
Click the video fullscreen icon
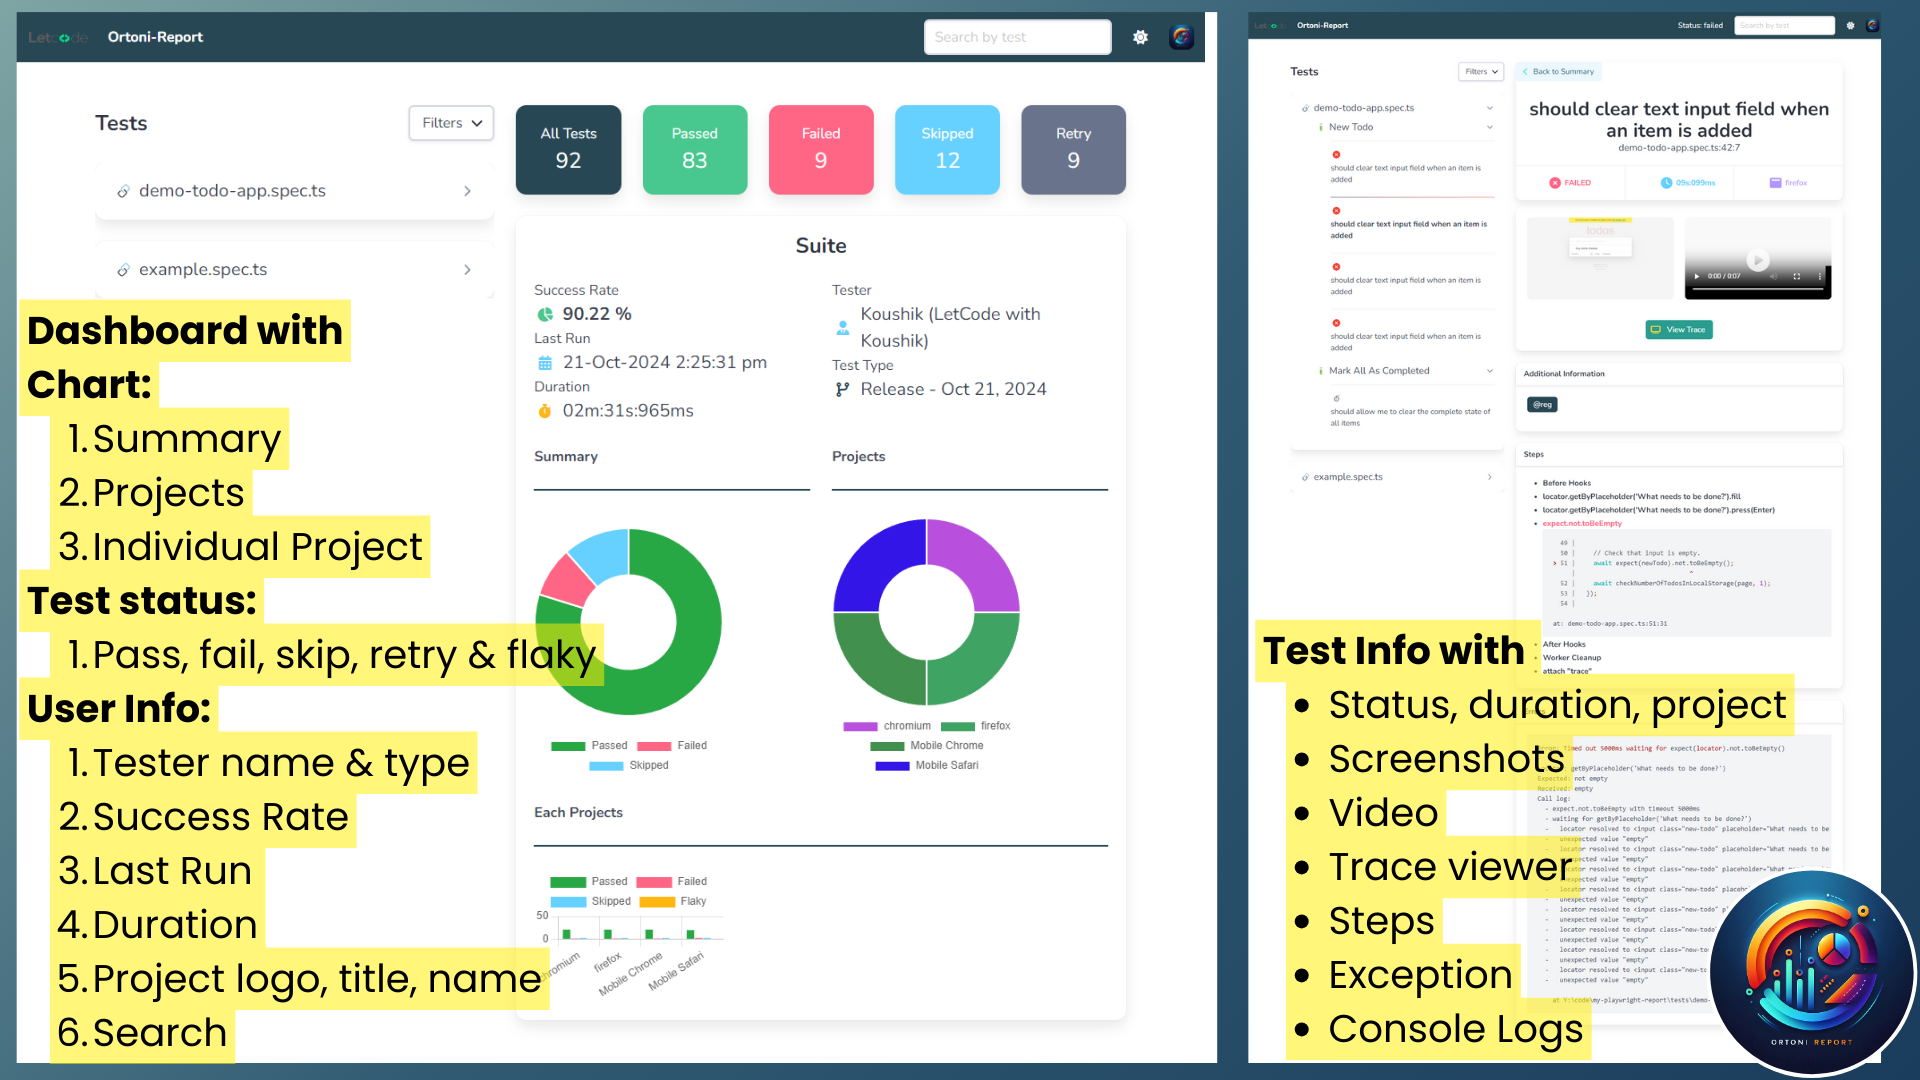coord(1797,276)
